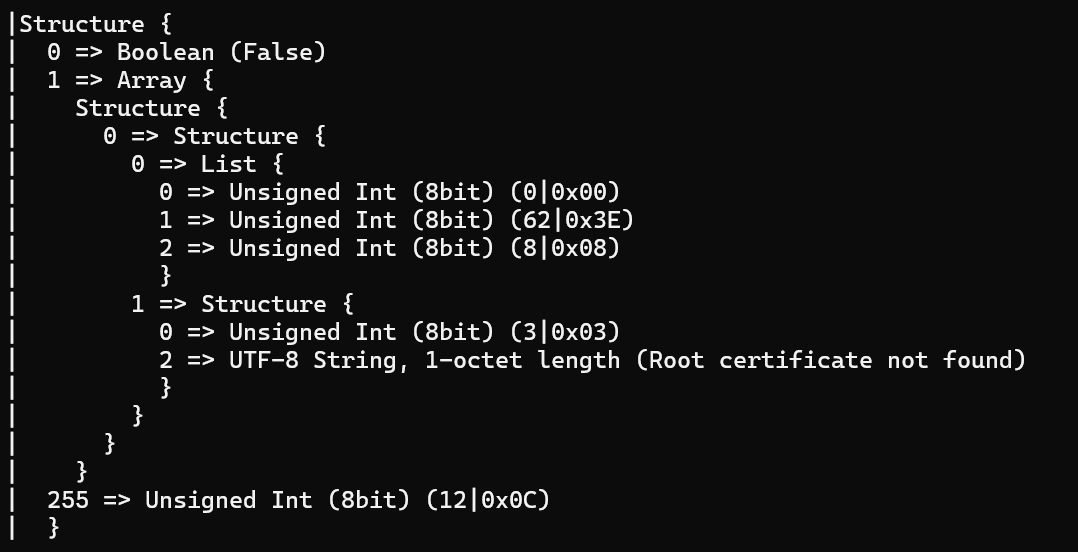1078x552 pixels.
Task: Click the word "Array"
Action: coord(151,80)
